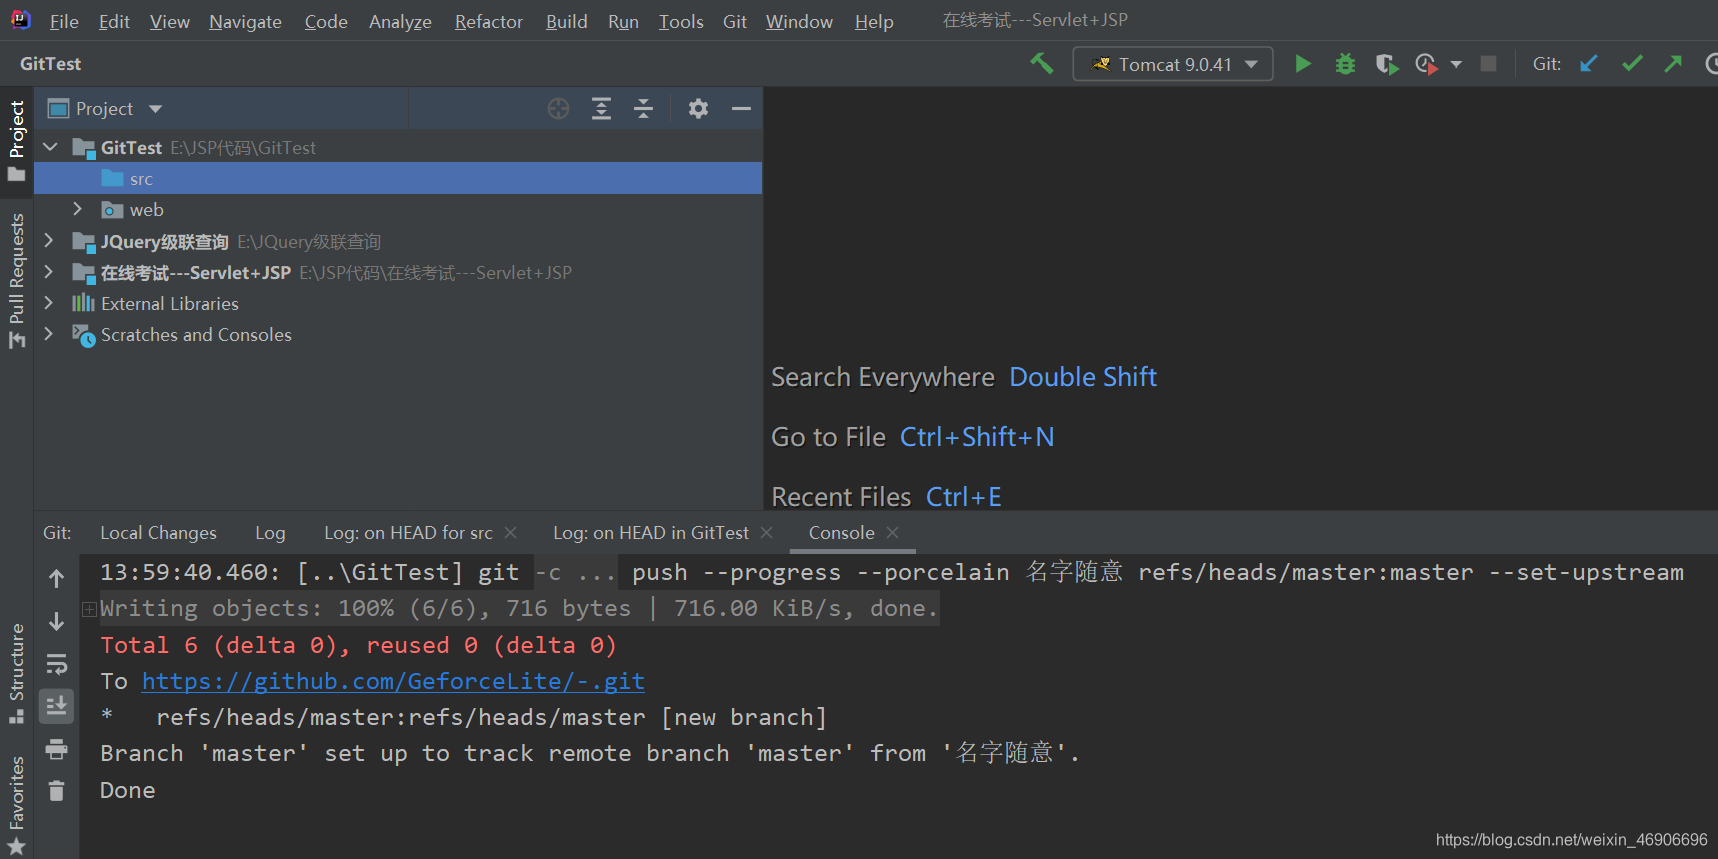
Task: Start debugging with the bug icon
Action: 1345,64
